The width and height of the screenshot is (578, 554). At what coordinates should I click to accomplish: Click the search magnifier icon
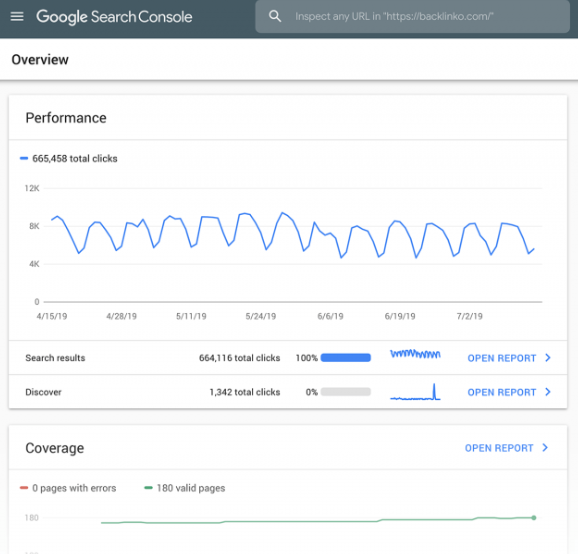click(x=275, y=16)
